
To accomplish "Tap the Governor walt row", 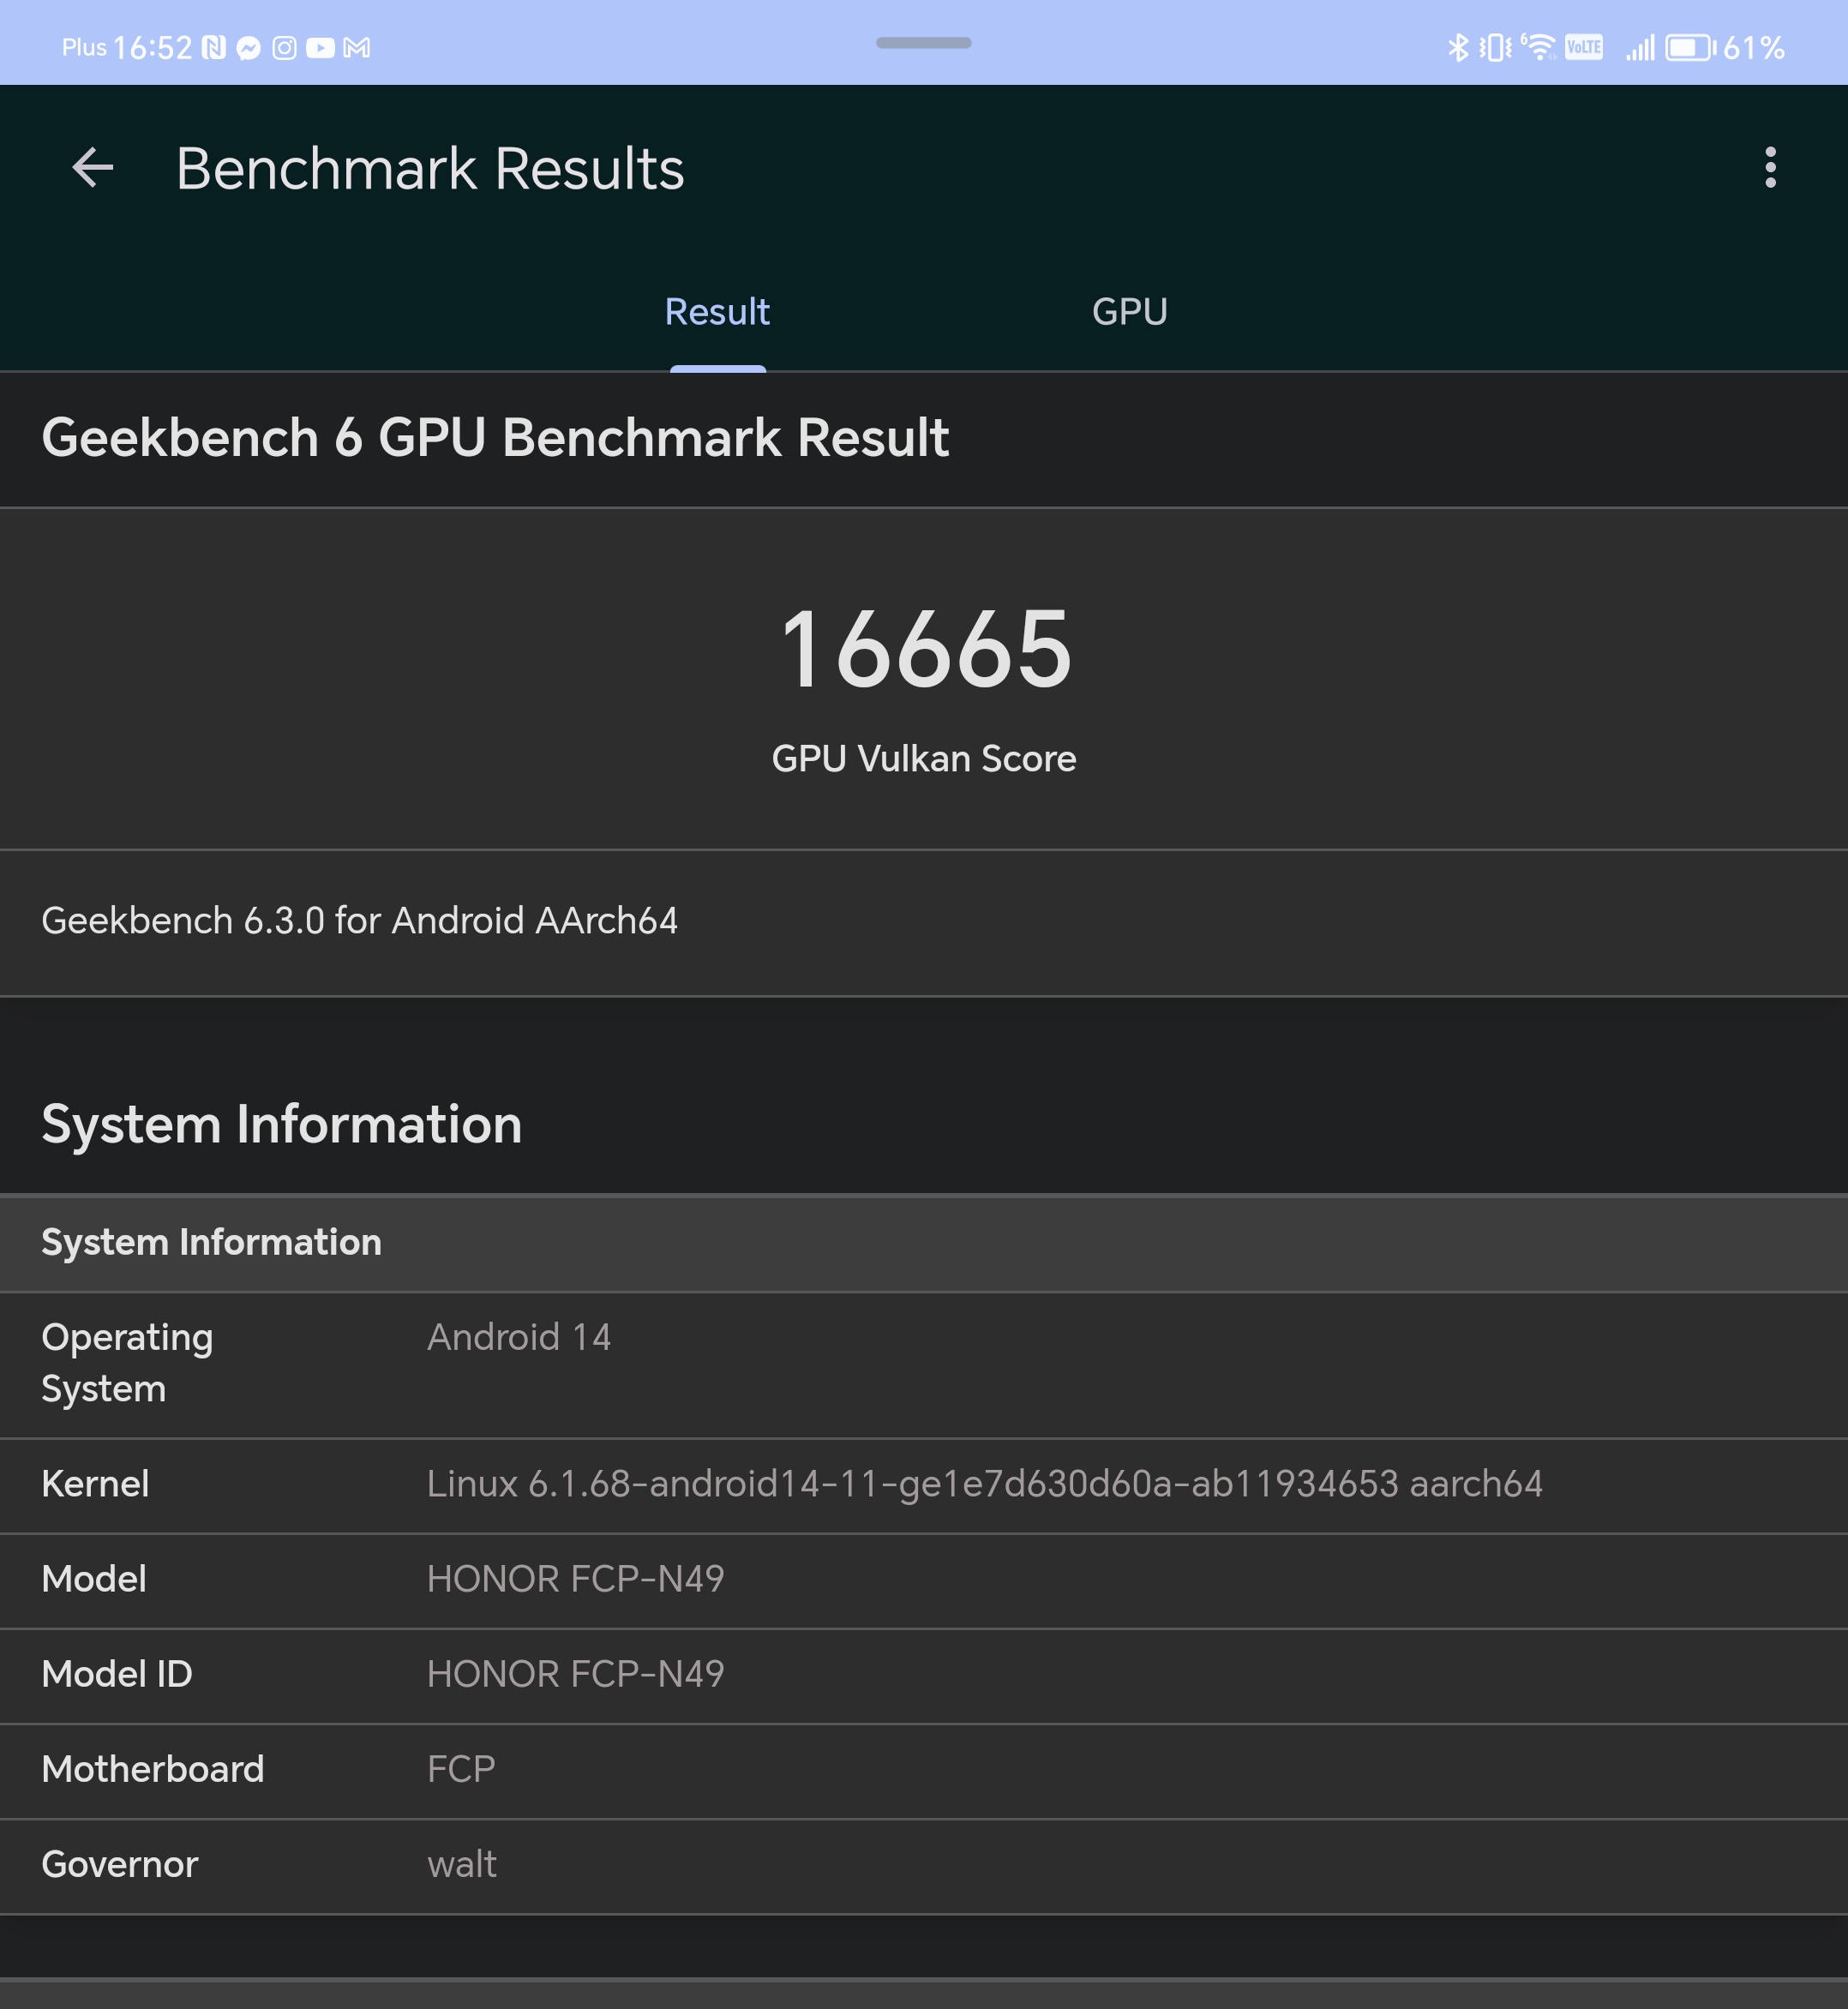I will click(924, 1864).
